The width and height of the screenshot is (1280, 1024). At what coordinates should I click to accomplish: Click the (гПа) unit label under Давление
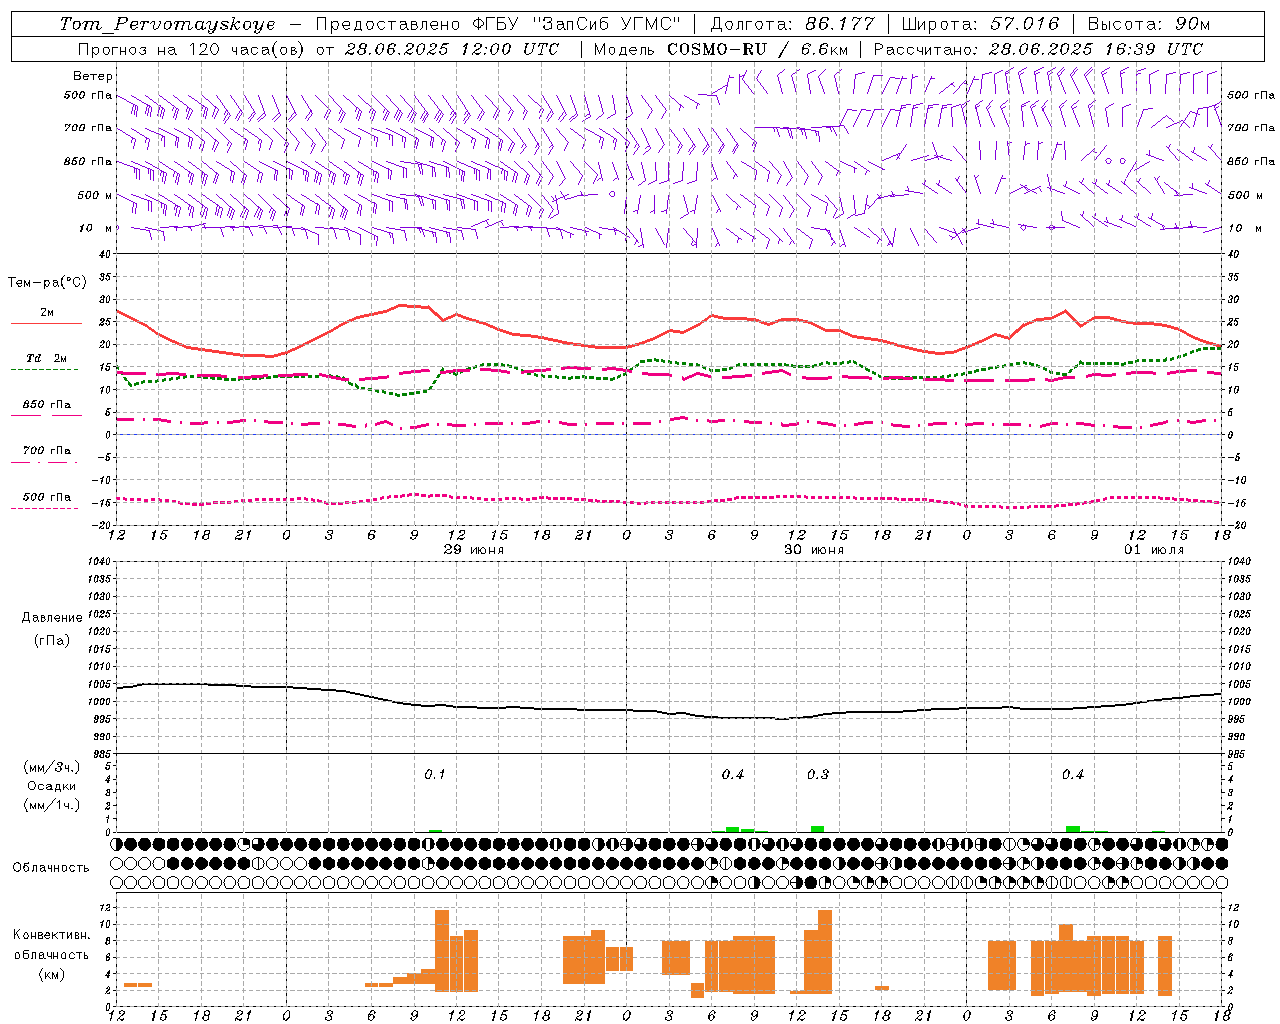pos(51,640)
